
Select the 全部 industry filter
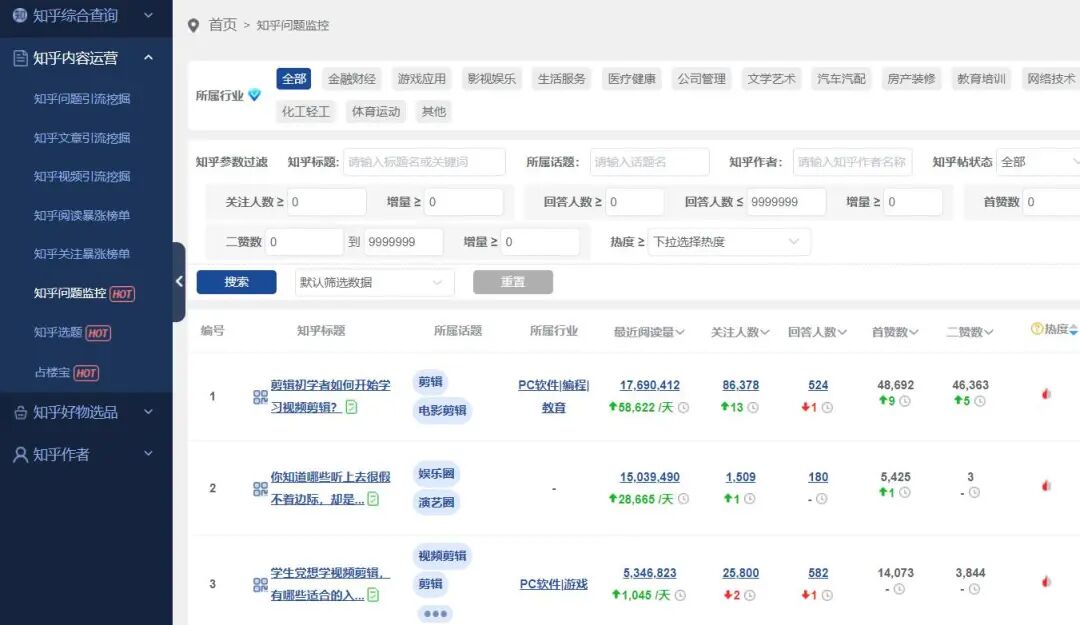pos(294,79)
